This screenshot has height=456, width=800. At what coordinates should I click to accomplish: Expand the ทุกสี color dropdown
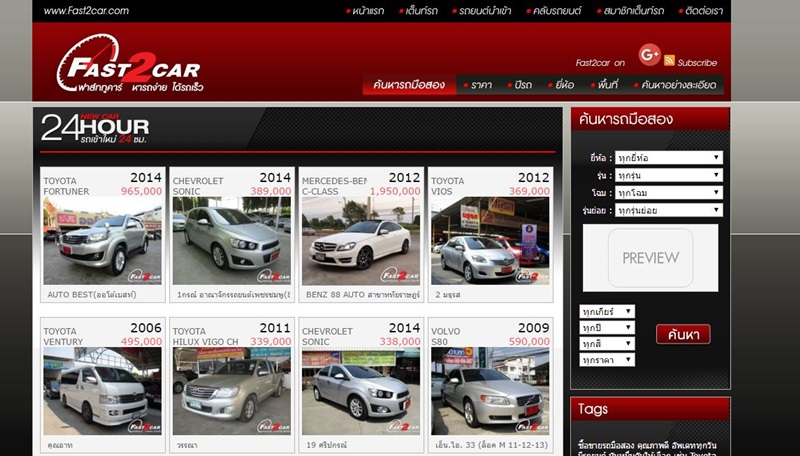607,344
